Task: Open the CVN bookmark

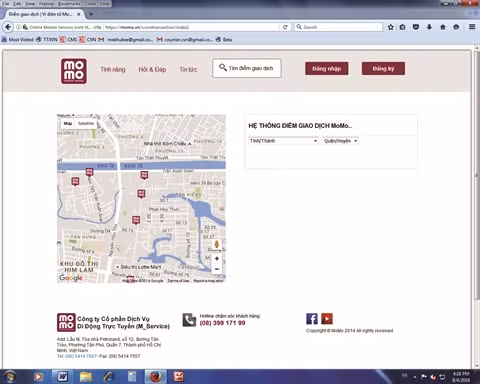Action: pos(88,40)
